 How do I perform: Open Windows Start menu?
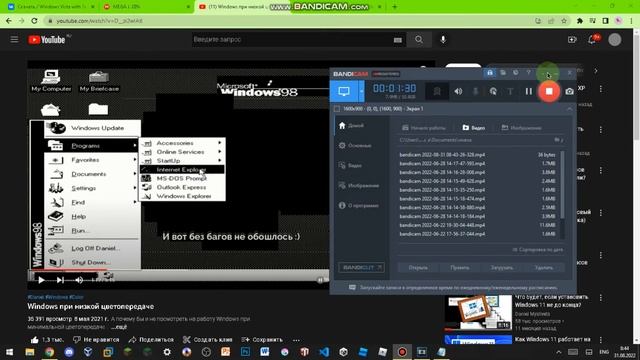tap(9, 352)
